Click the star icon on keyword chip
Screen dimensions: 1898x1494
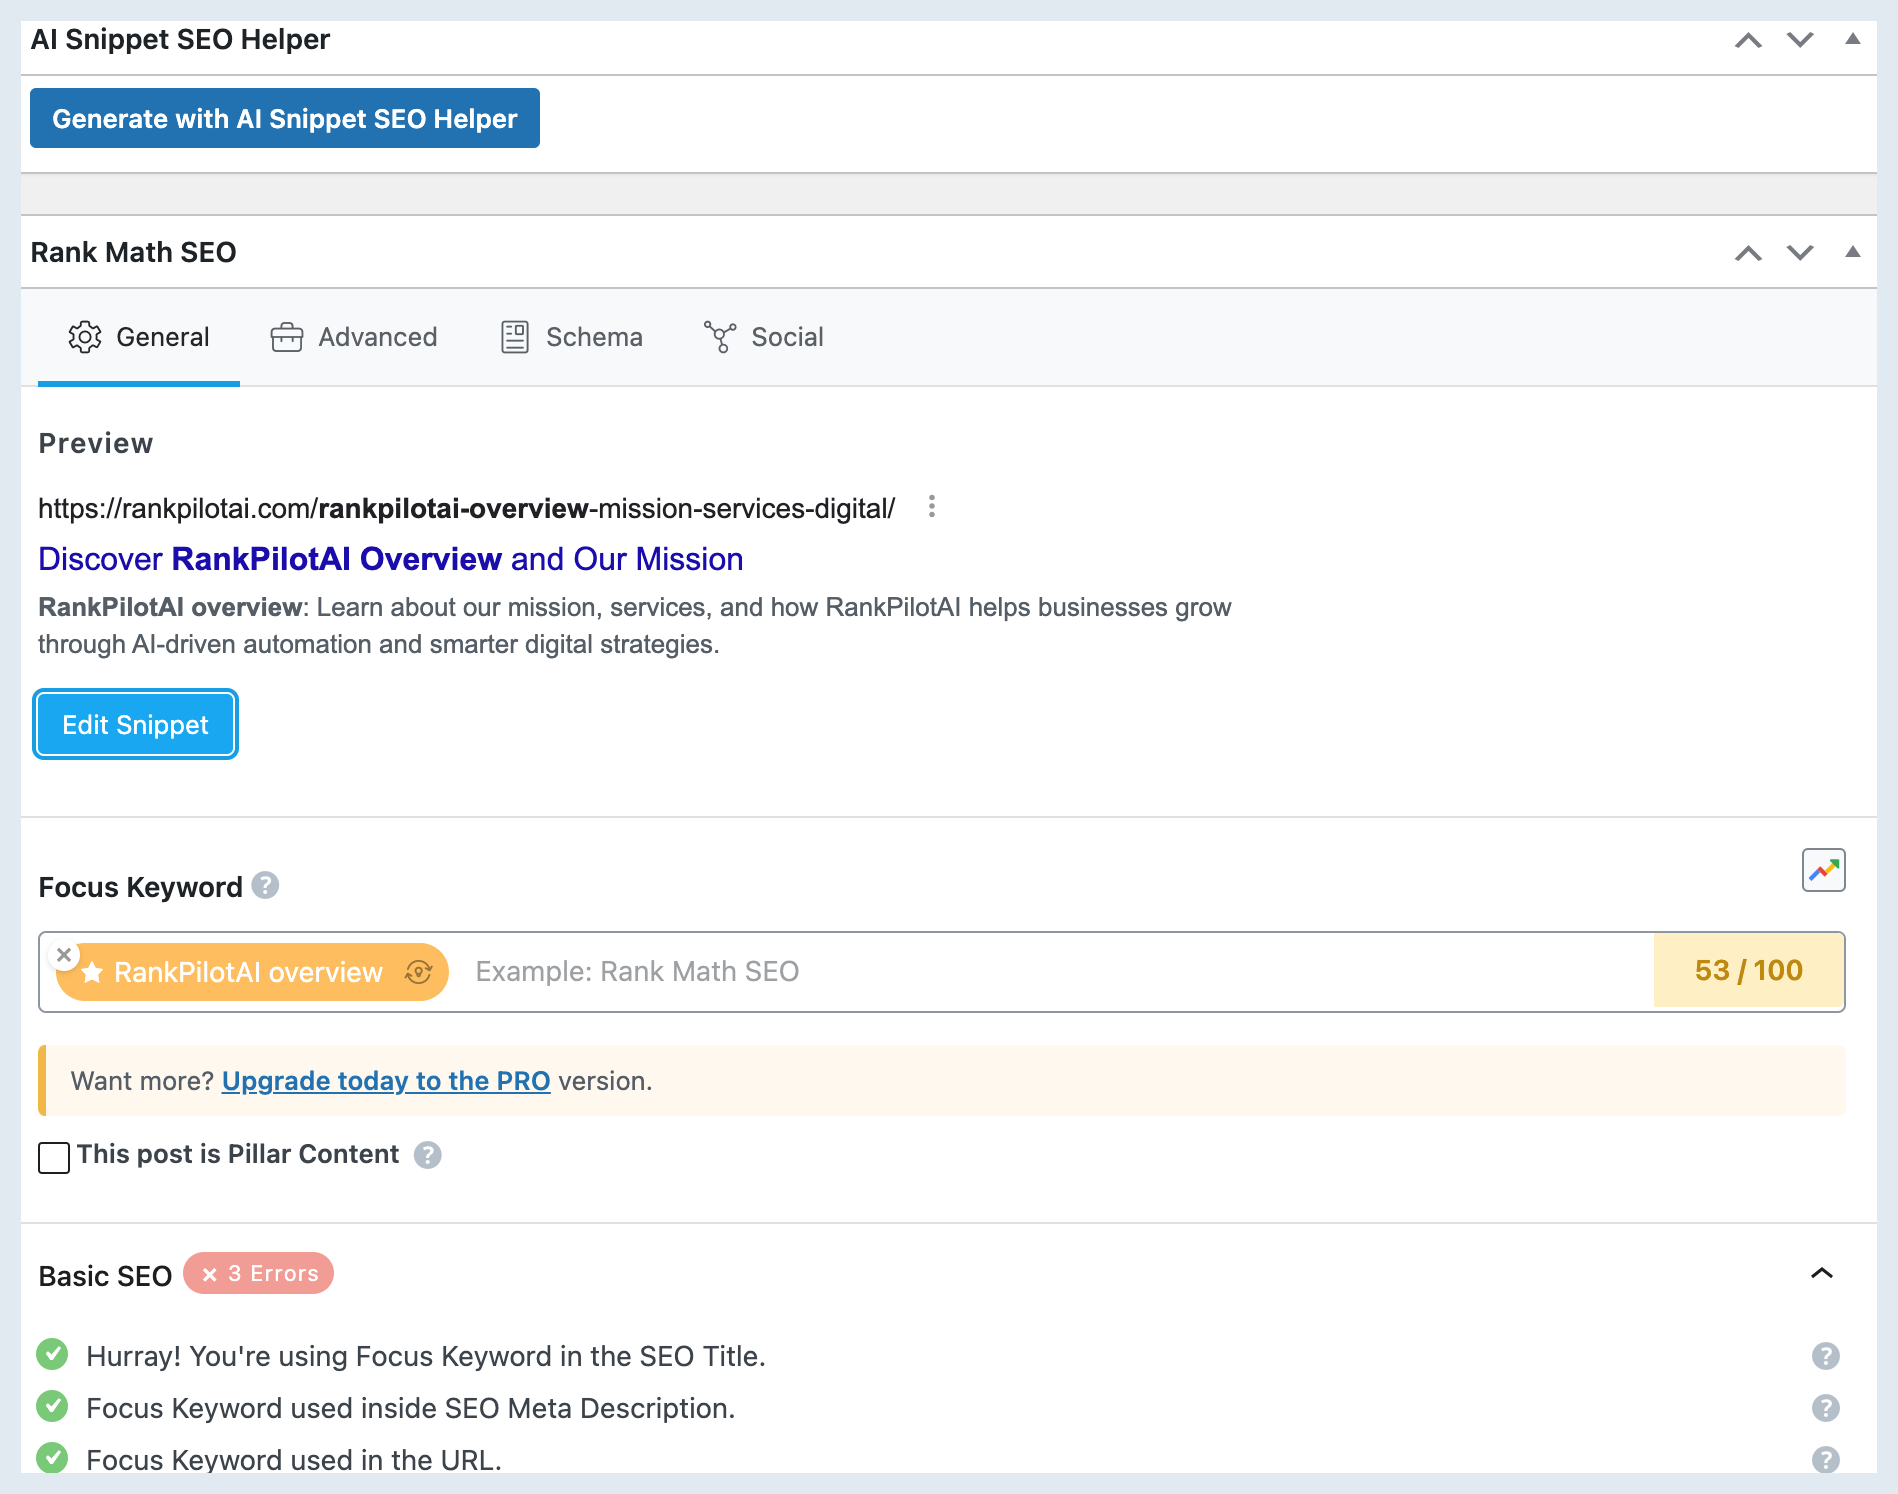click(92, 972)
